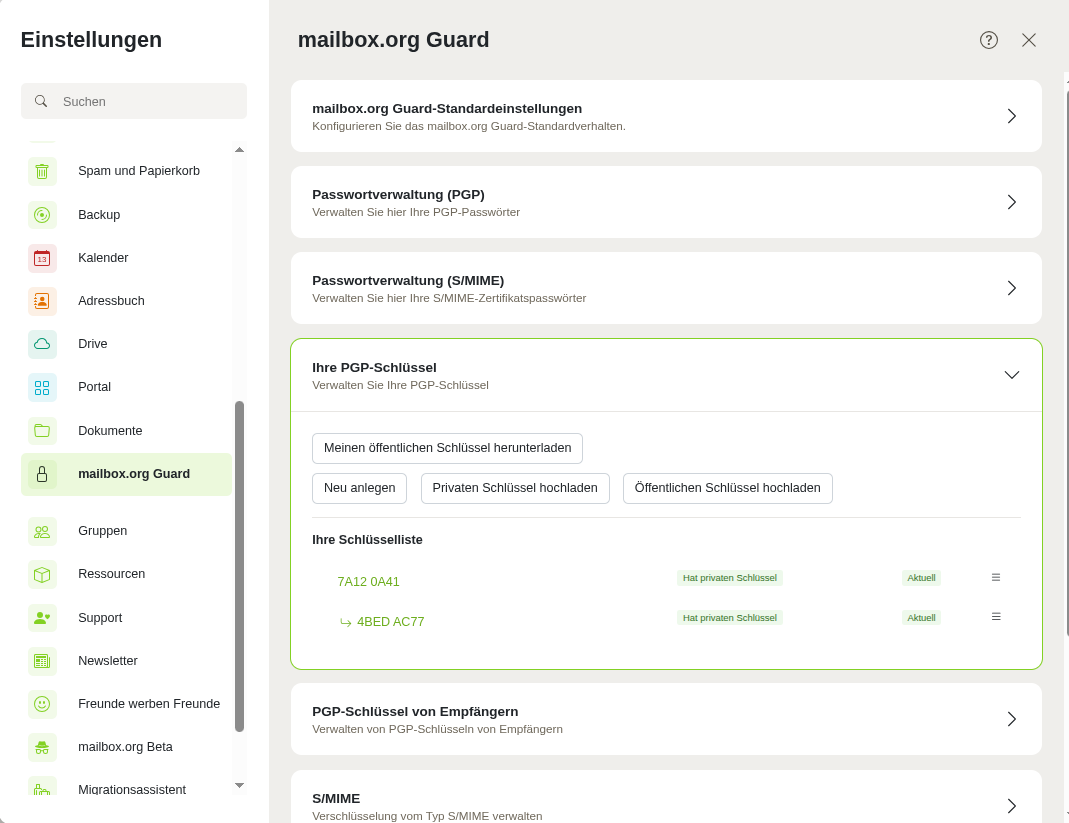
Task: Open mailbox.org Beta settings
Action: pyautogui.click(x=126, y=747)
